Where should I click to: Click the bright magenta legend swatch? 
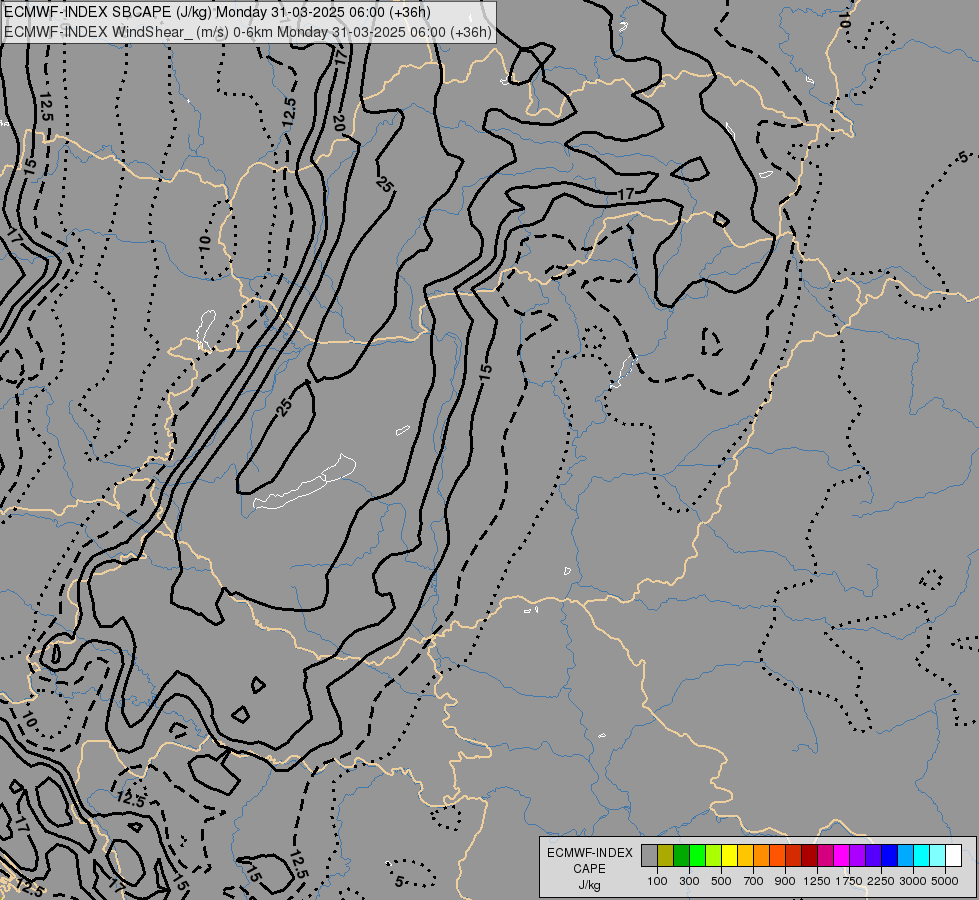(841, 856)
